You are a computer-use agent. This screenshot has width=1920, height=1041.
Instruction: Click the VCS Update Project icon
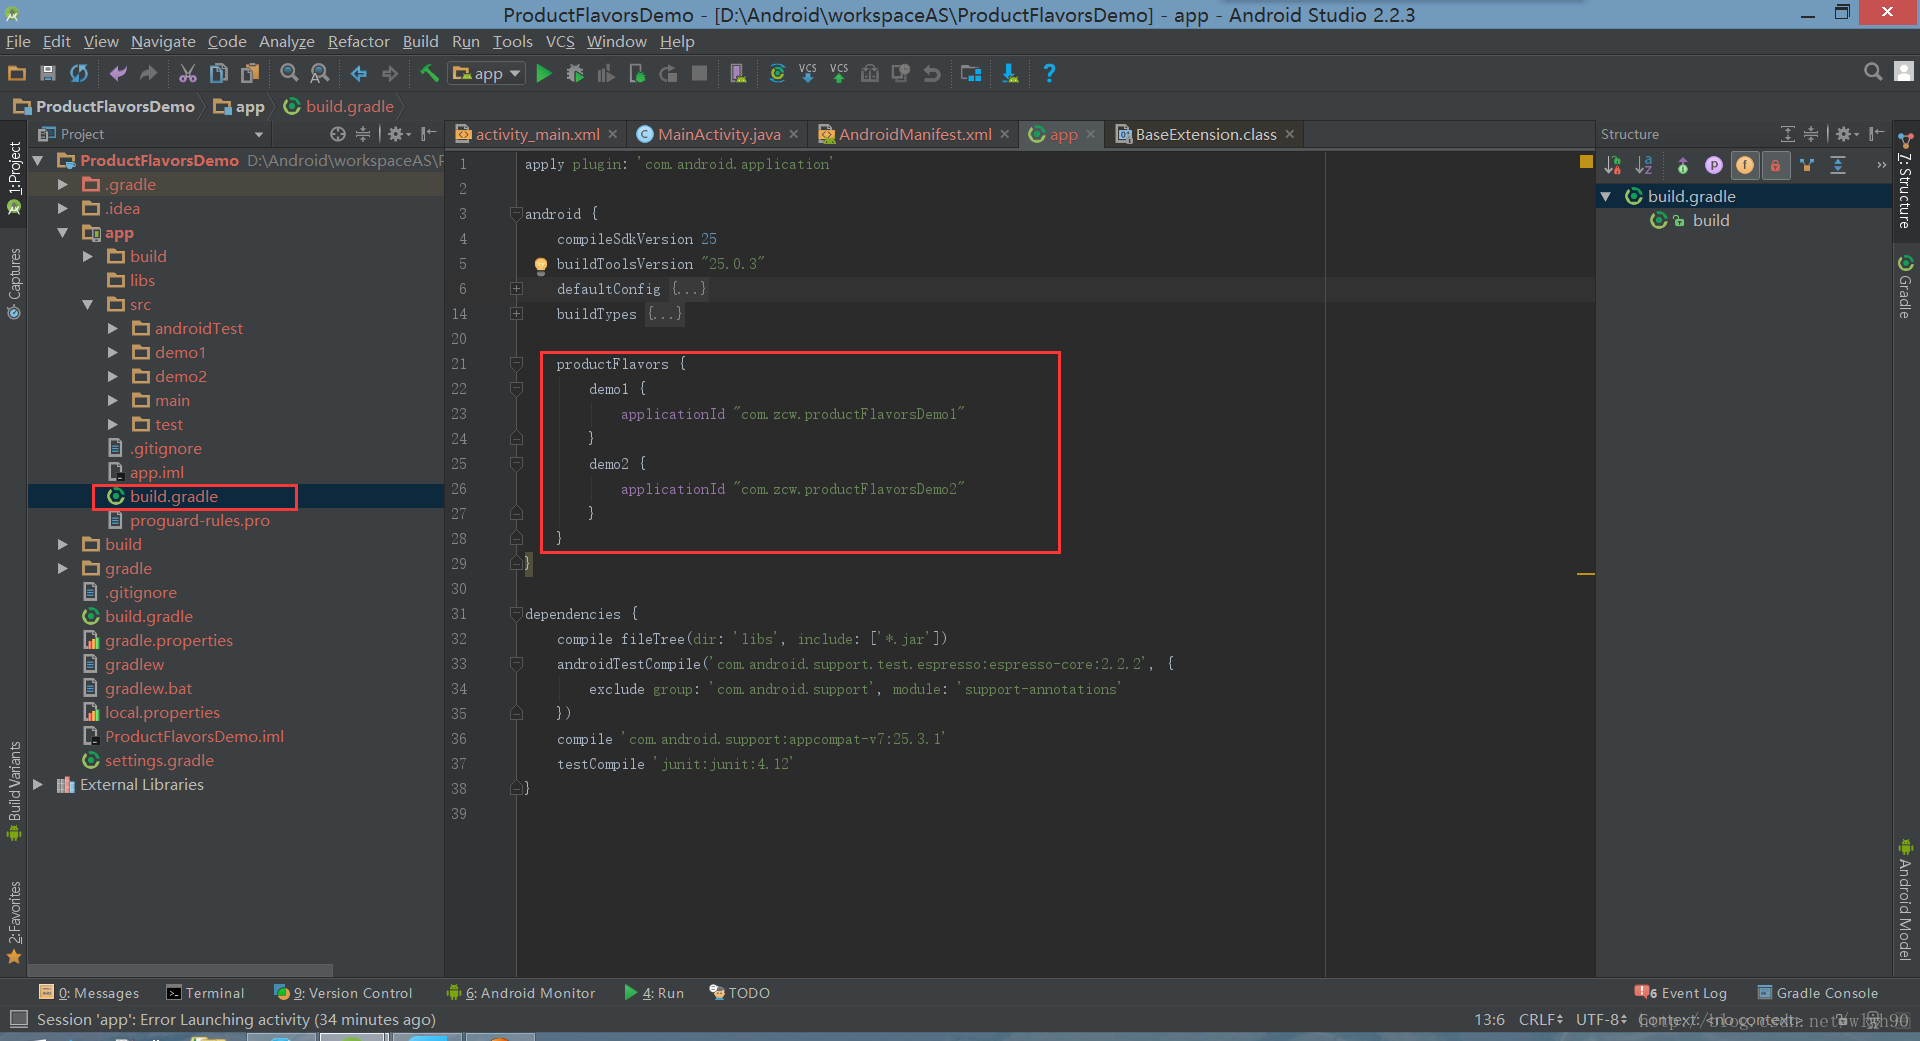(x=808, y=73)
